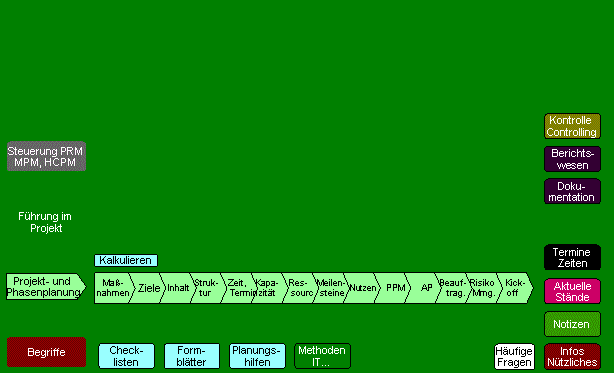Open Aktuelle Stände in pink
This screenshot has width=614, height=373.
[x=572, y=291]
